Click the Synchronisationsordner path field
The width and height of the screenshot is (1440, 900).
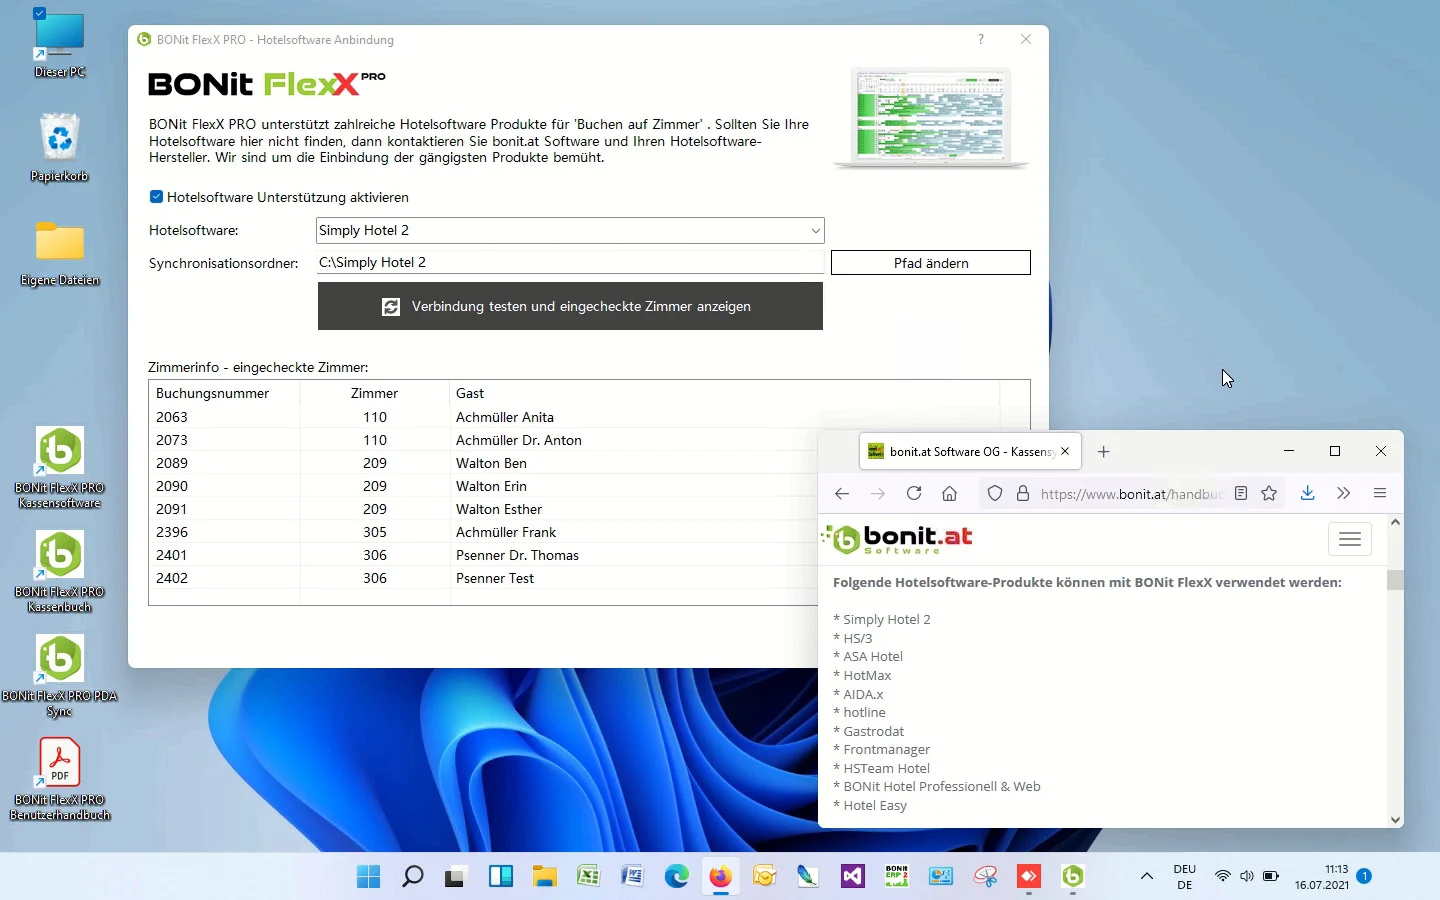pos(570,262)
